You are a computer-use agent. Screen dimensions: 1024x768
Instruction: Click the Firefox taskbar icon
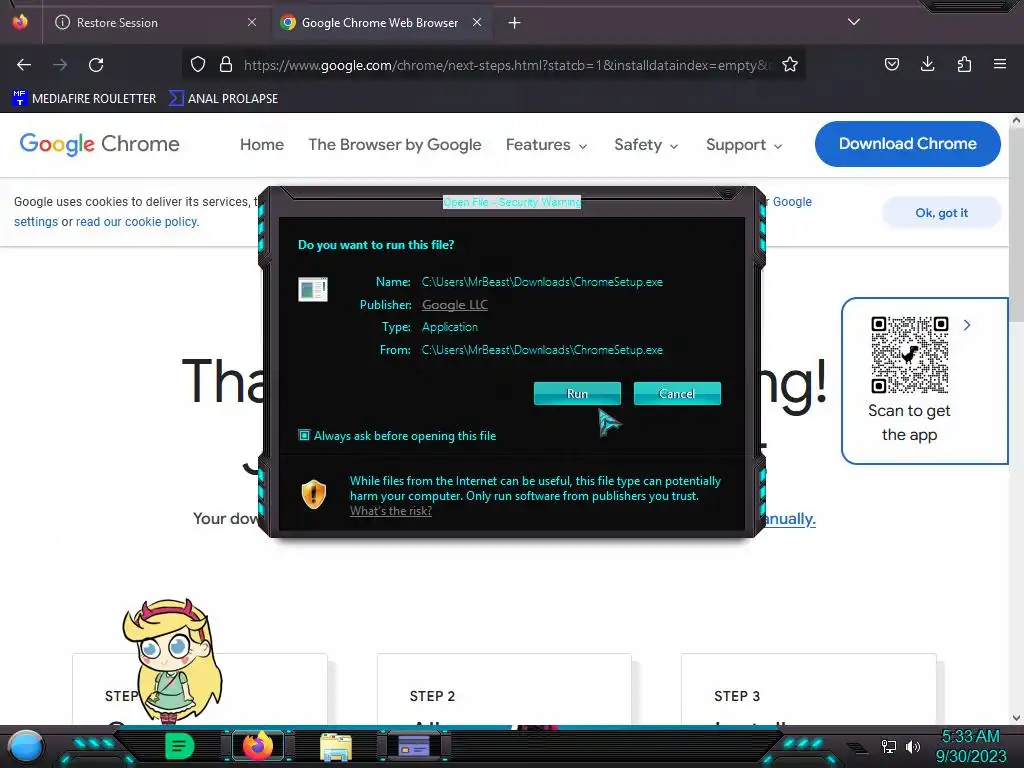(258, 746)
